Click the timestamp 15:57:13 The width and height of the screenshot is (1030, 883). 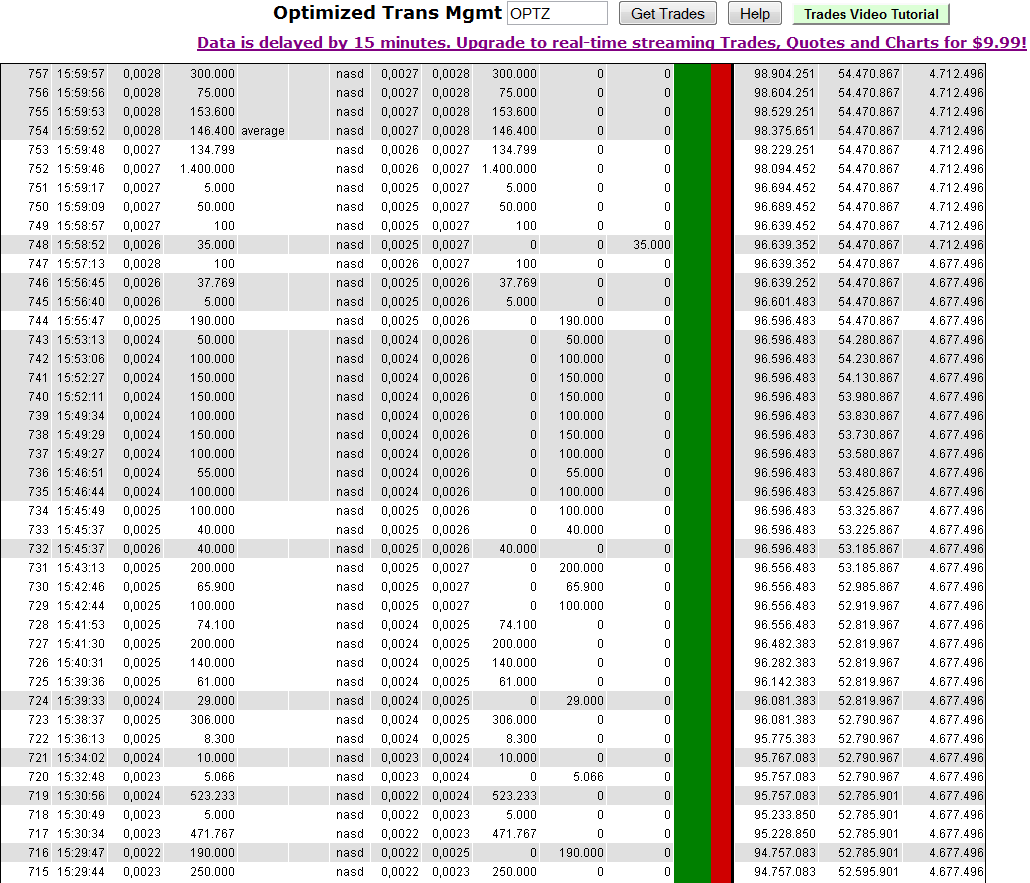pos(80,264)
